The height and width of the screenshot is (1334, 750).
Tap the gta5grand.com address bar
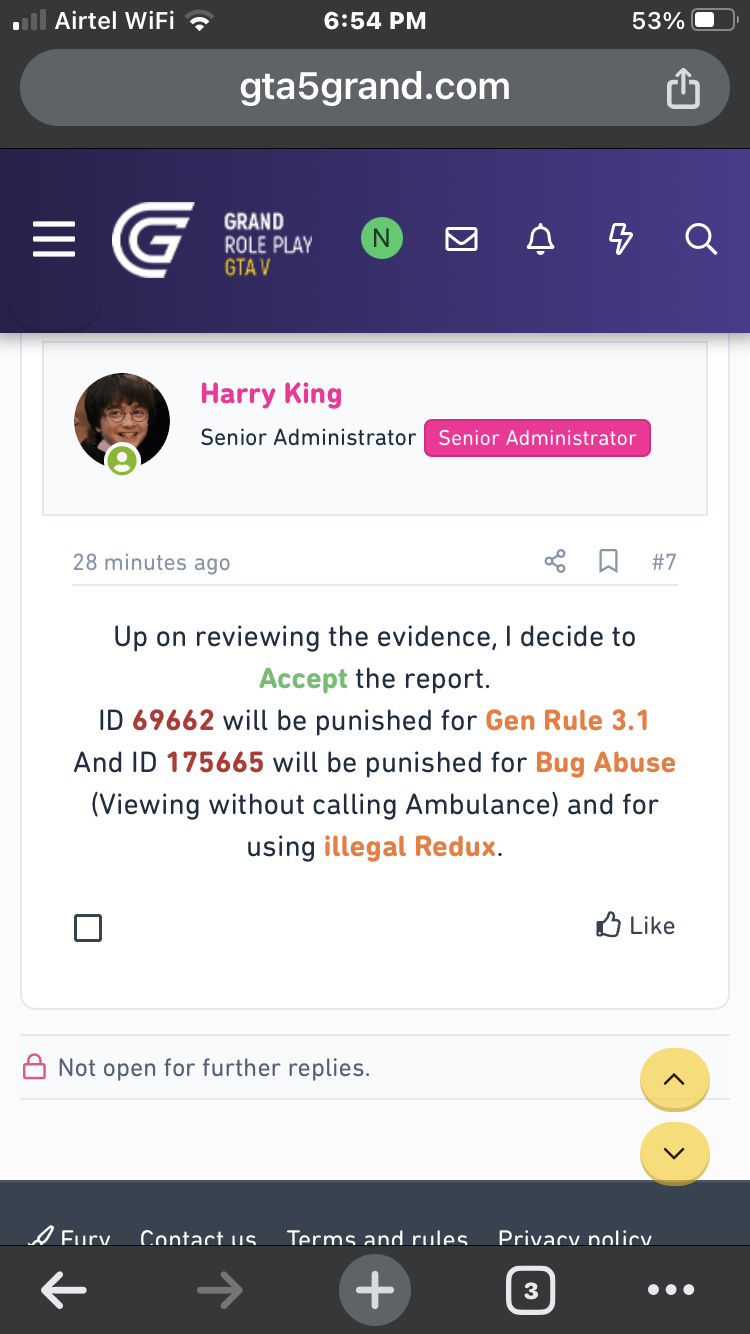click(375, 88)
